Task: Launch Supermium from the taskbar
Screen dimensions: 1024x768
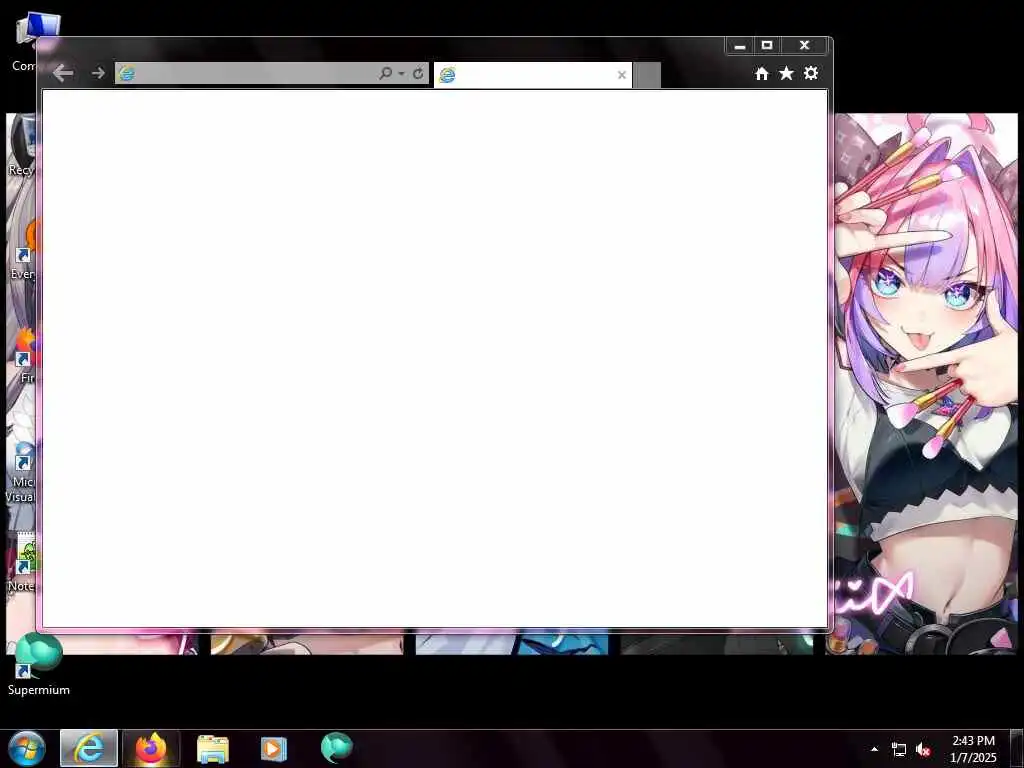Action: point(336,748)
